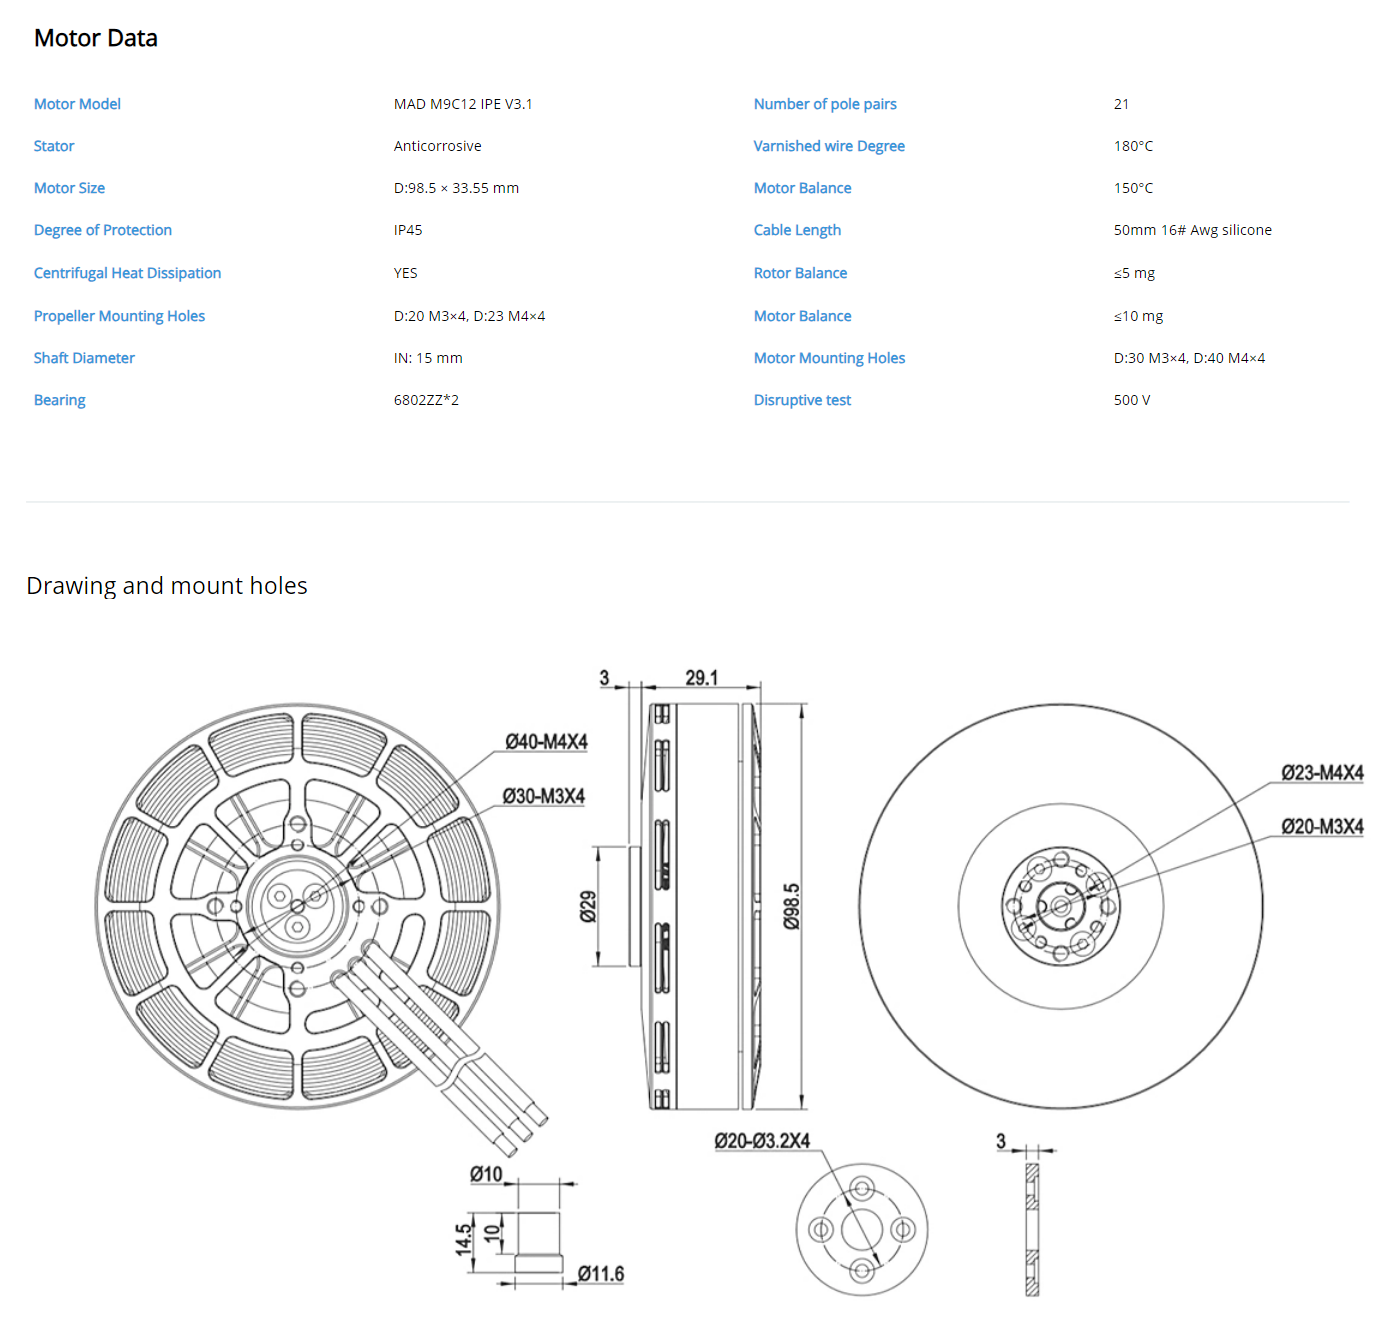
Task: Select the "IP45" protection value
Action: (x=408, y=230)
